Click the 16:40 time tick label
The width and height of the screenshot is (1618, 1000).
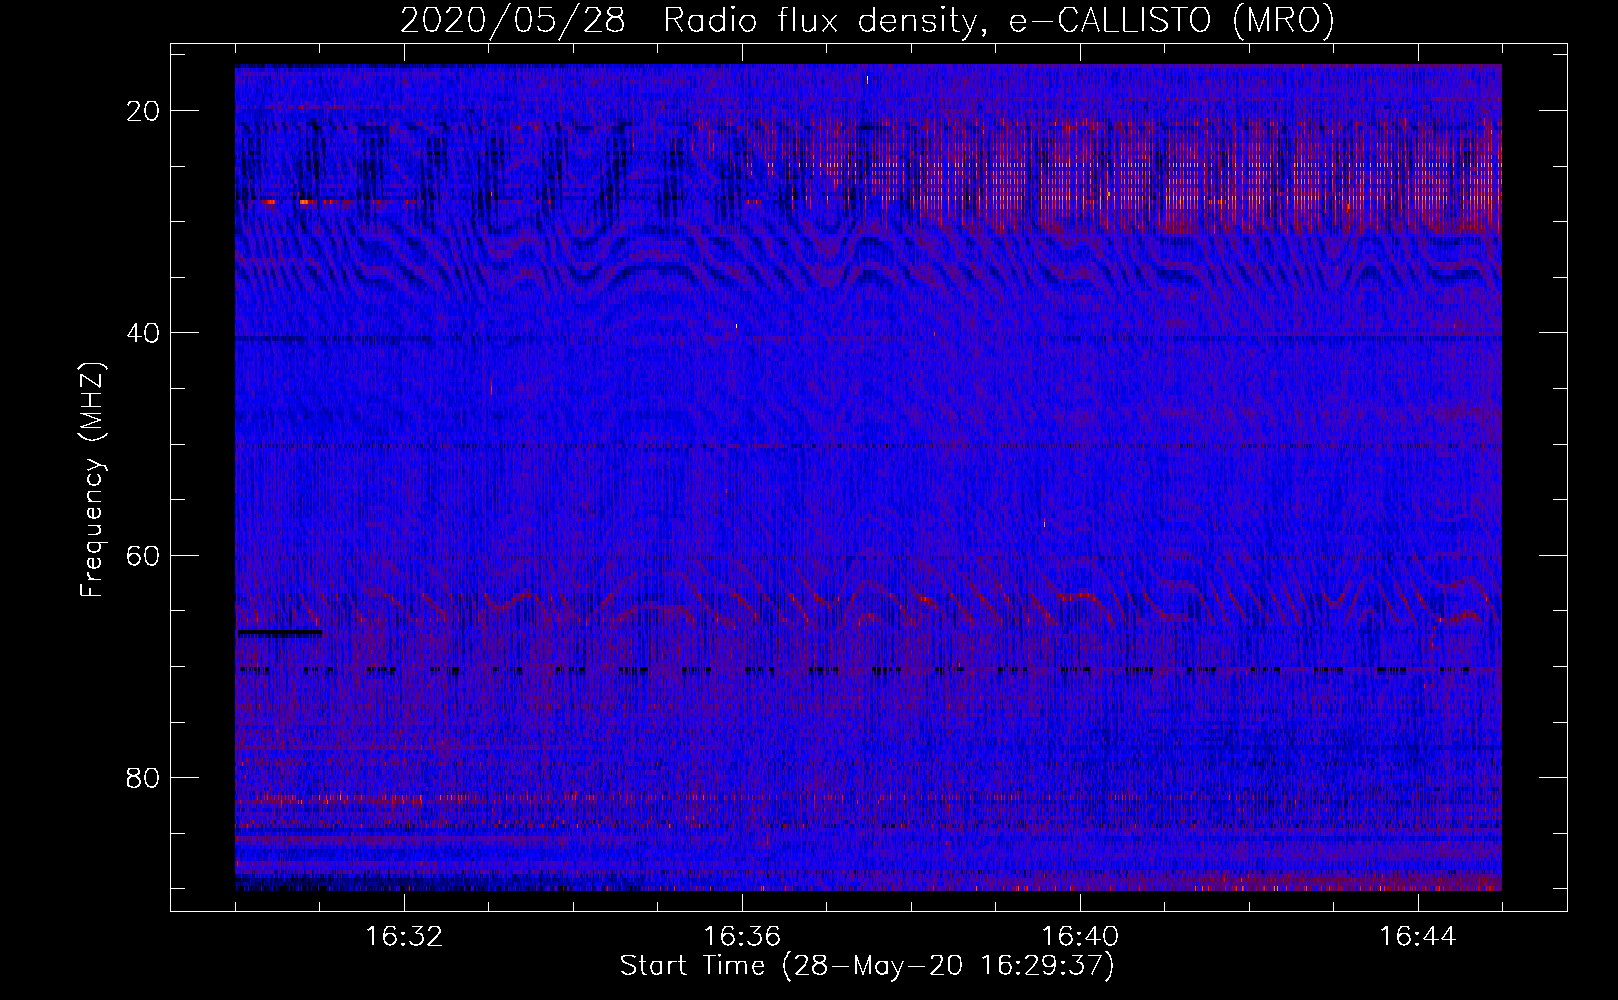[1080, 937]
